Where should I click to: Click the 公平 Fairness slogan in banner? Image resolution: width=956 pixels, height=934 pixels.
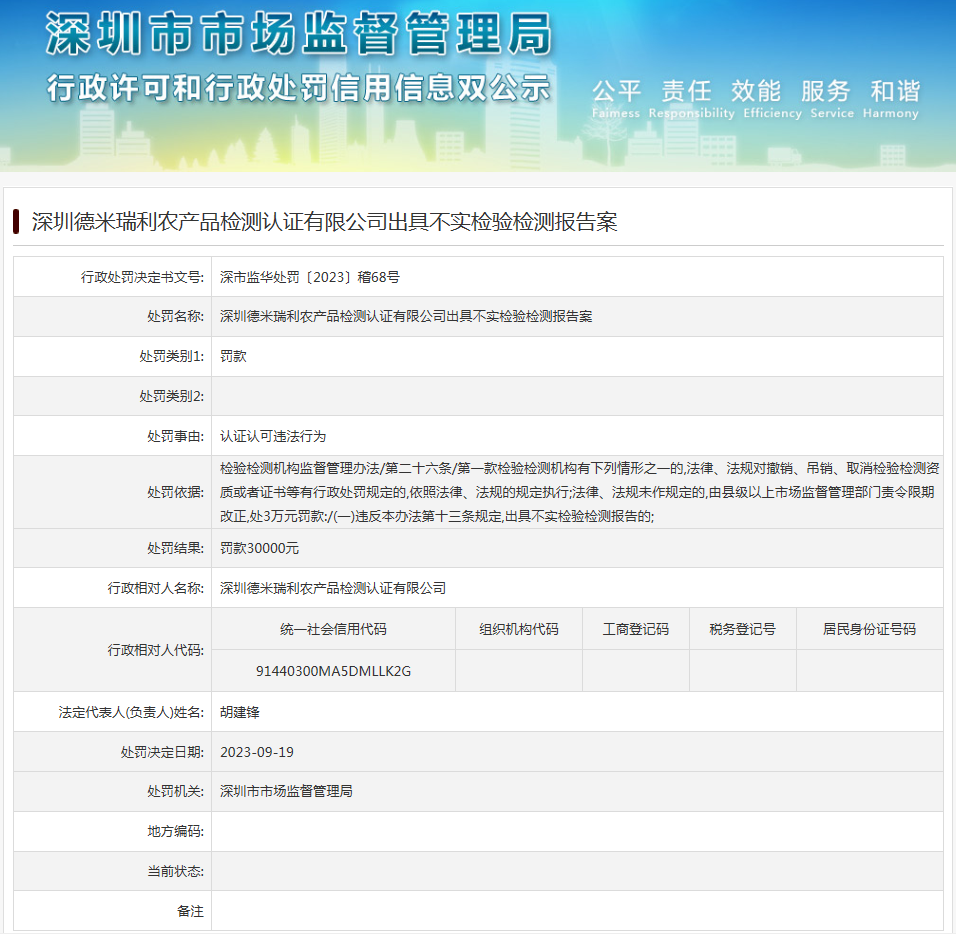616,99
